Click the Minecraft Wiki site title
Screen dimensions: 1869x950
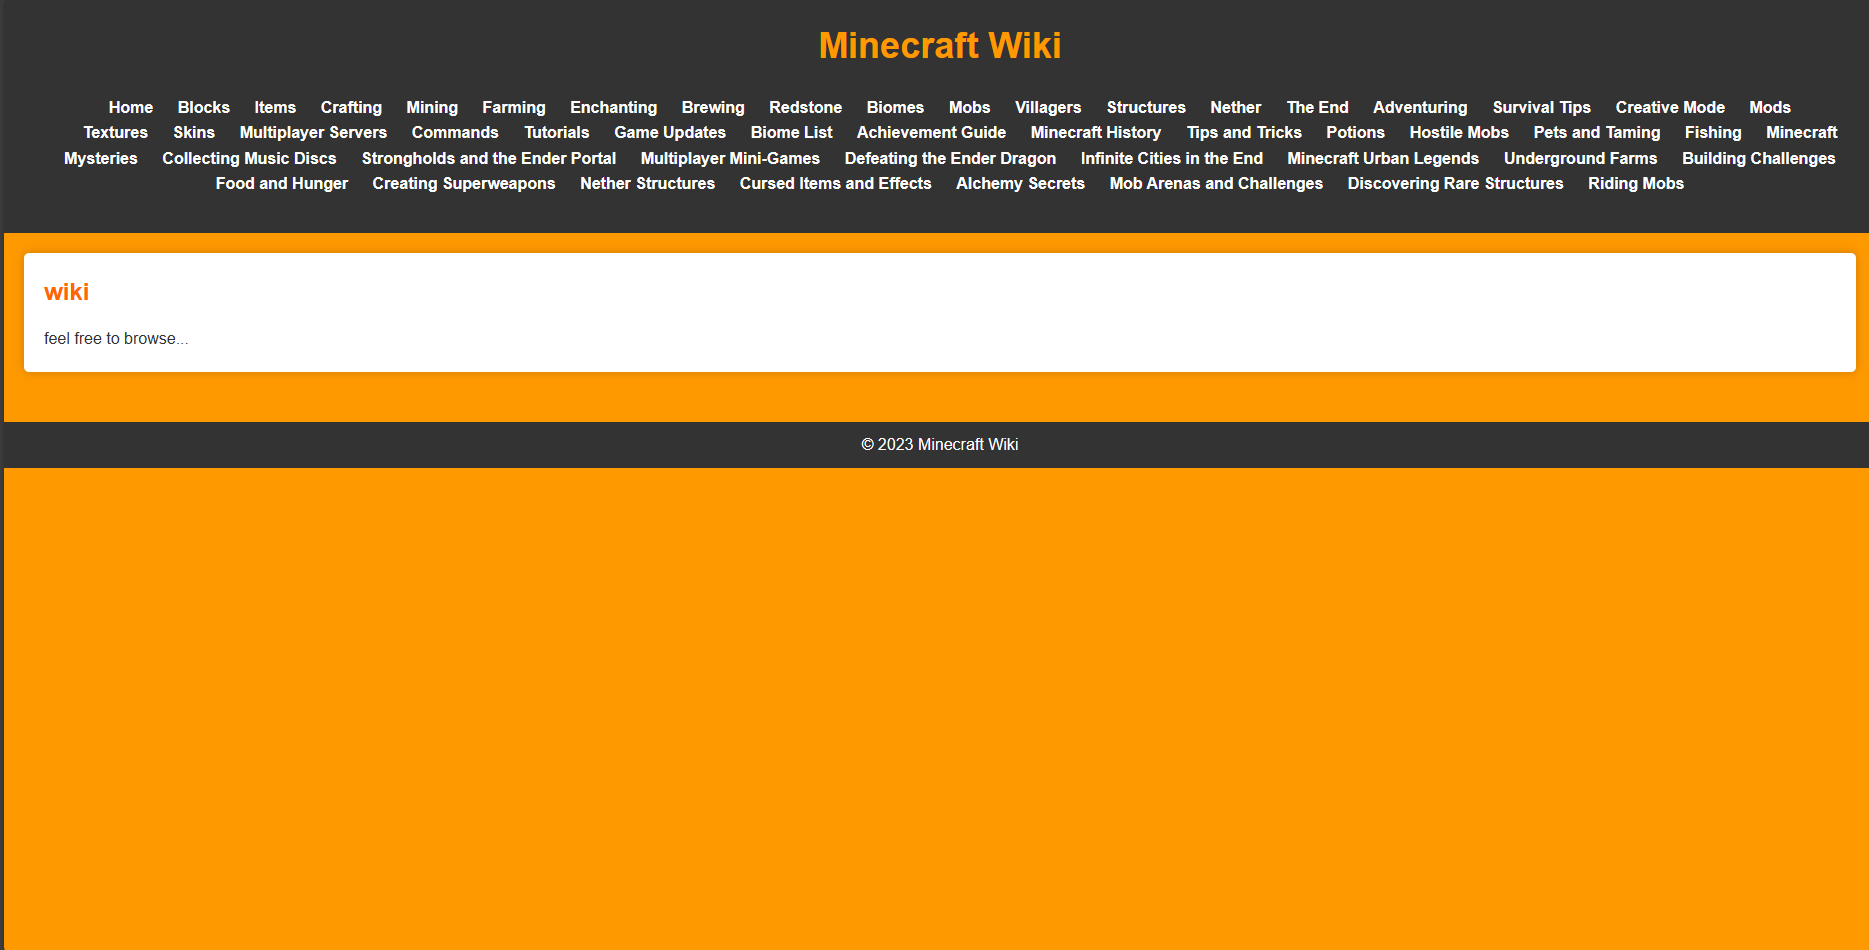tap(940, 45)
